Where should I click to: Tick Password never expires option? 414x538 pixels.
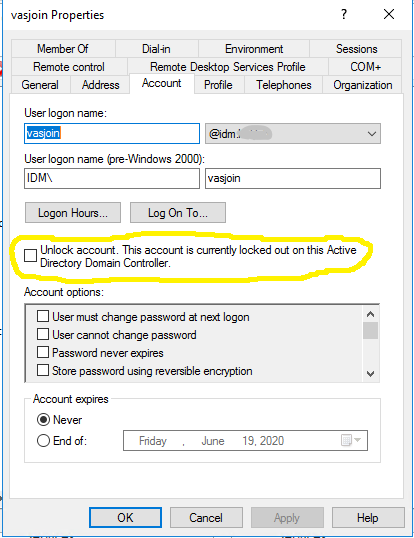[x=43, y=352]
